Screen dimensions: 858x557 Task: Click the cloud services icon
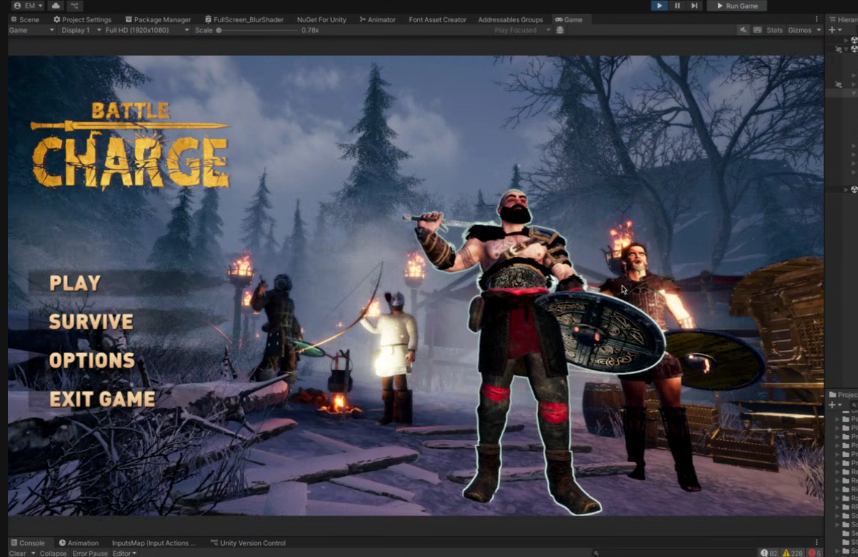click(56, 5)
